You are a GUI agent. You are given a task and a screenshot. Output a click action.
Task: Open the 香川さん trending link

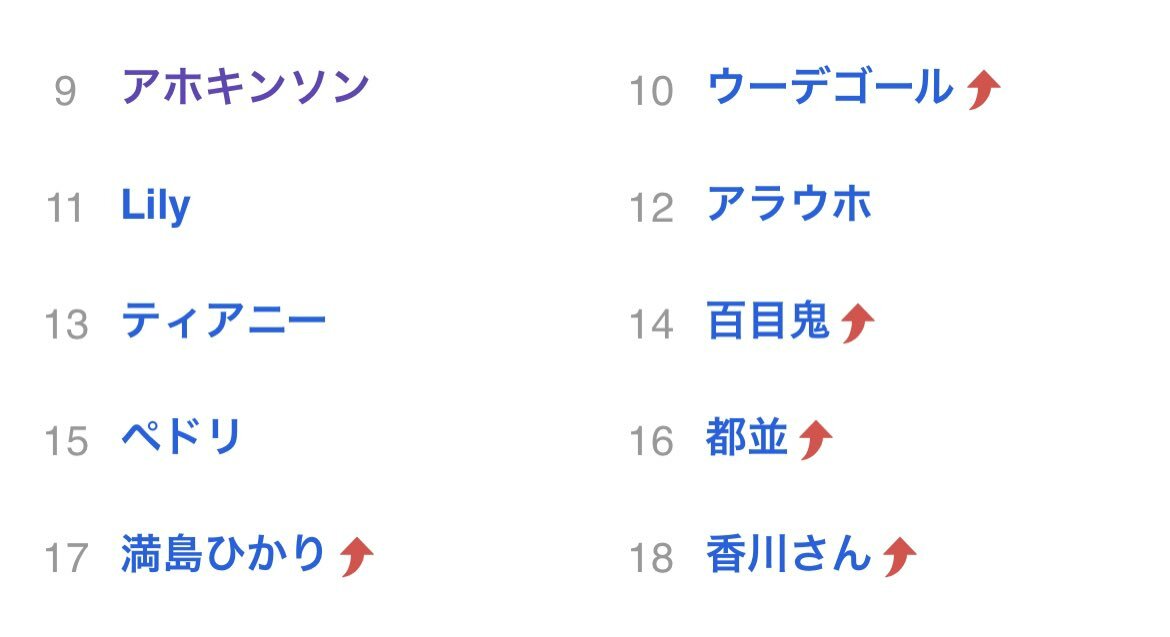pos(789,553)
